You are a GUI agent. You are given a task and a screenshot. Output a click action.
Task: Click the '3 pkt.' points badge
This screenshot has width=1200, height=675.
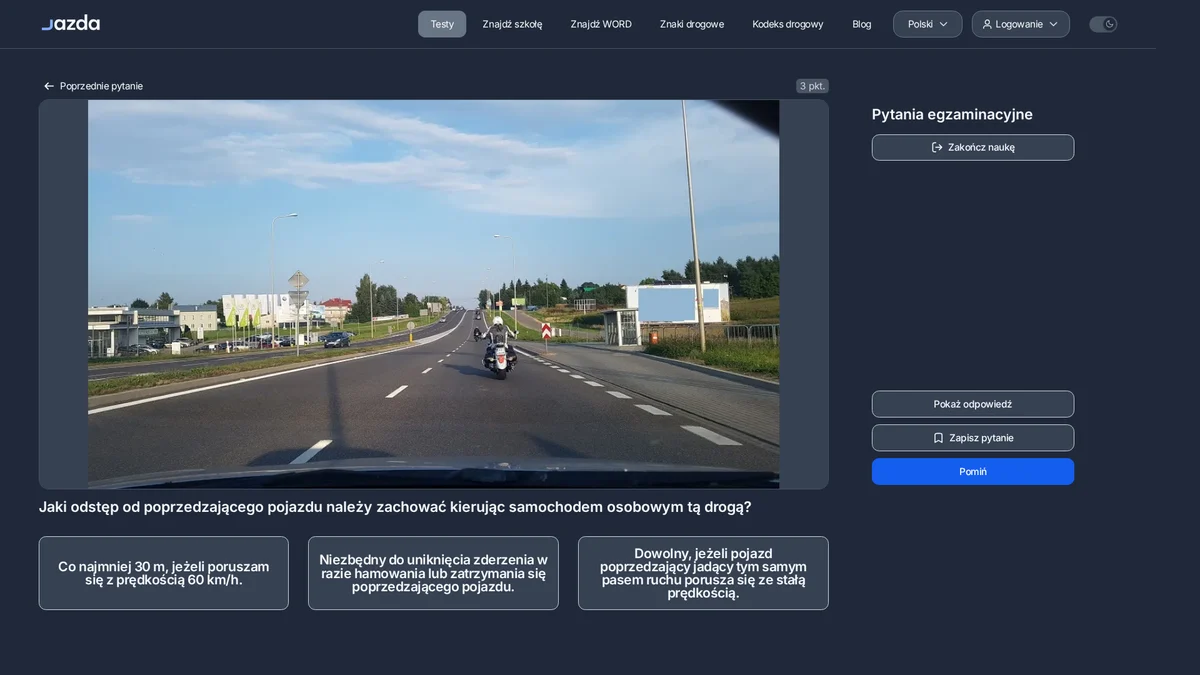tap(812, 86)
